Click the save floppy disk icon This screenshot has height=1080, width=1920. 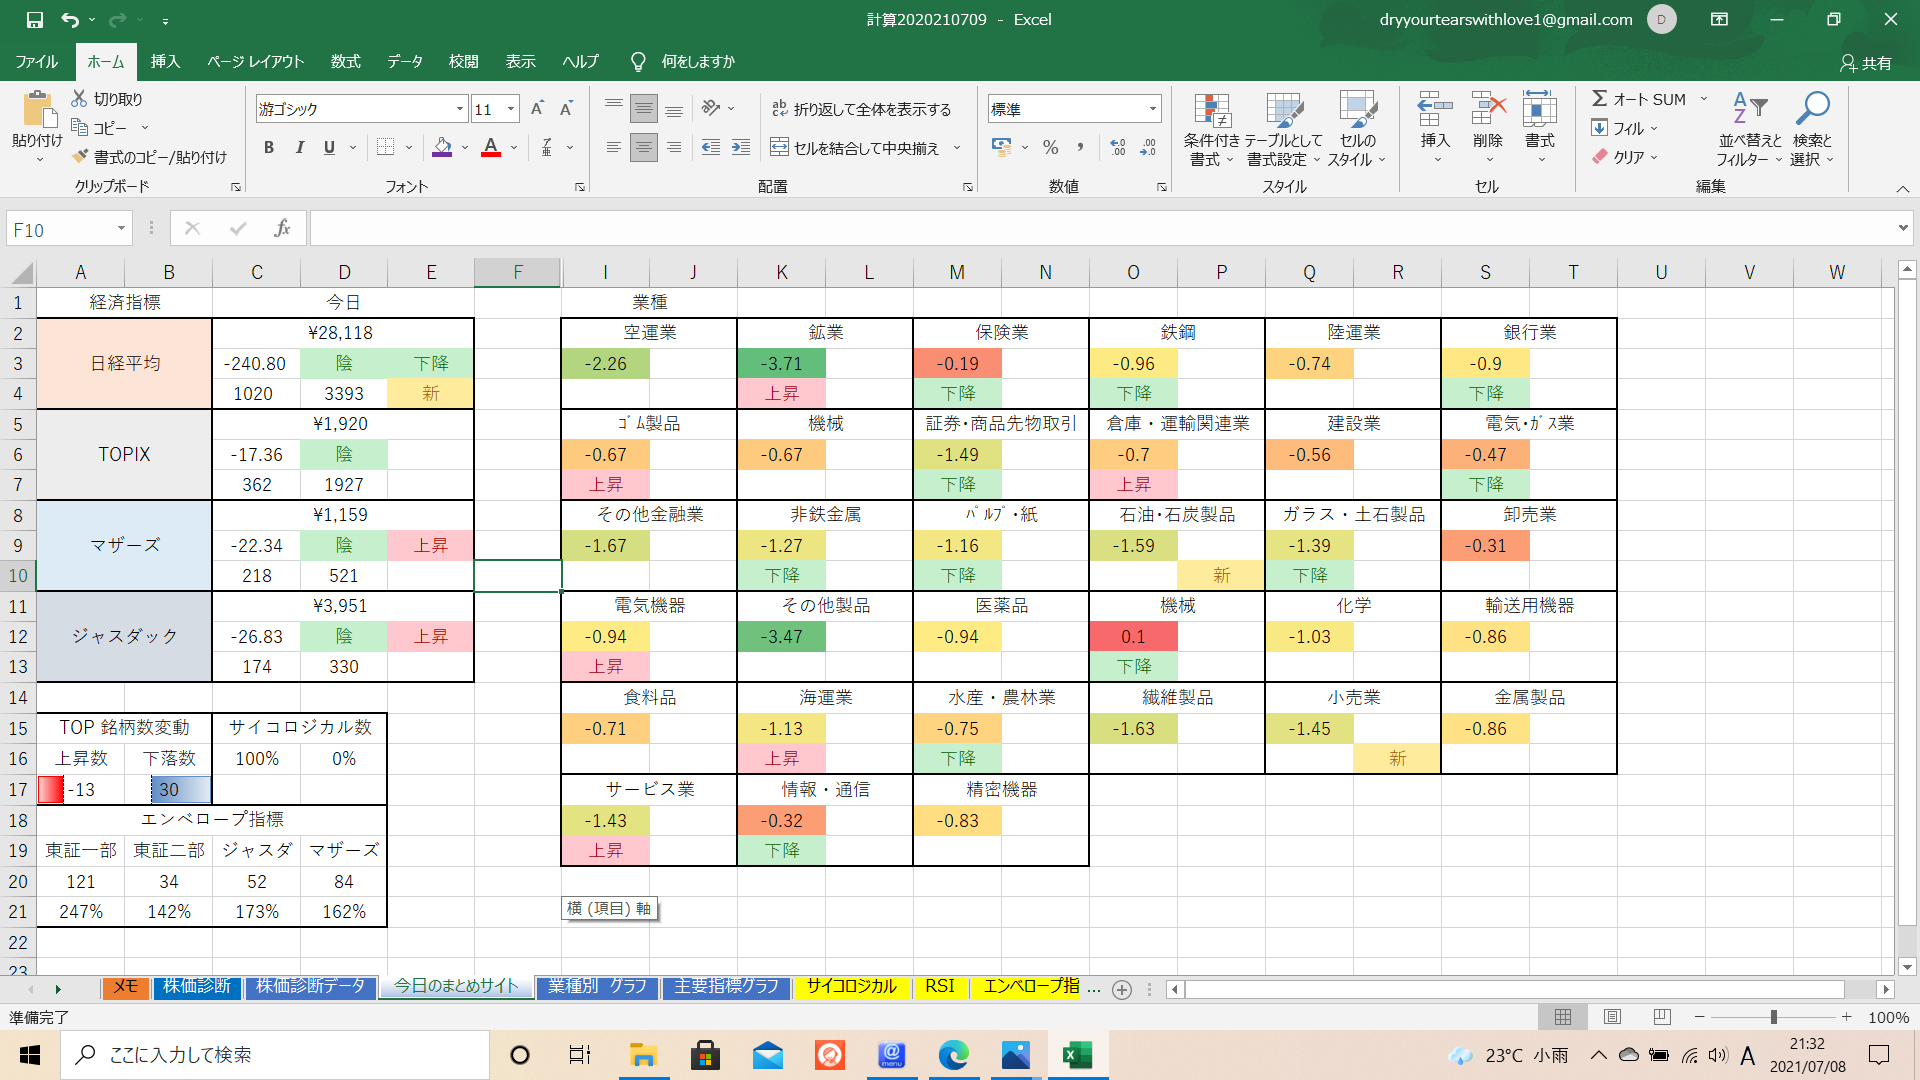[x=34, y=19]
